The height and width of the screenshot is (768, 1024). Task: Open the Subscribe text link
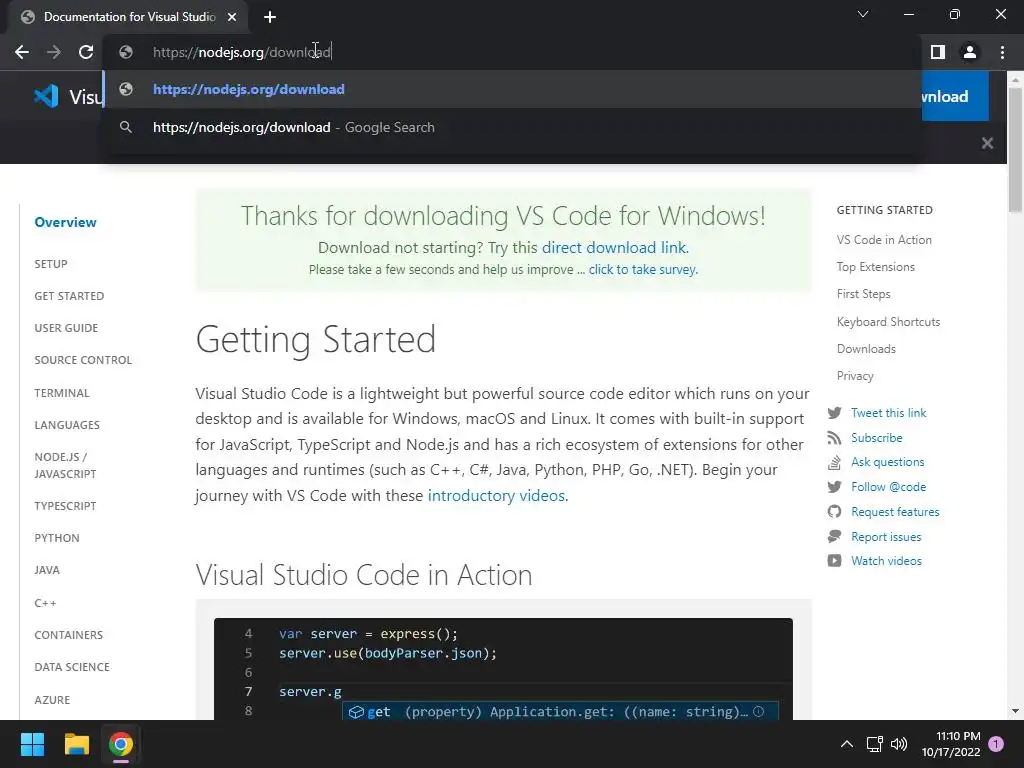click(x=876, y=438)
